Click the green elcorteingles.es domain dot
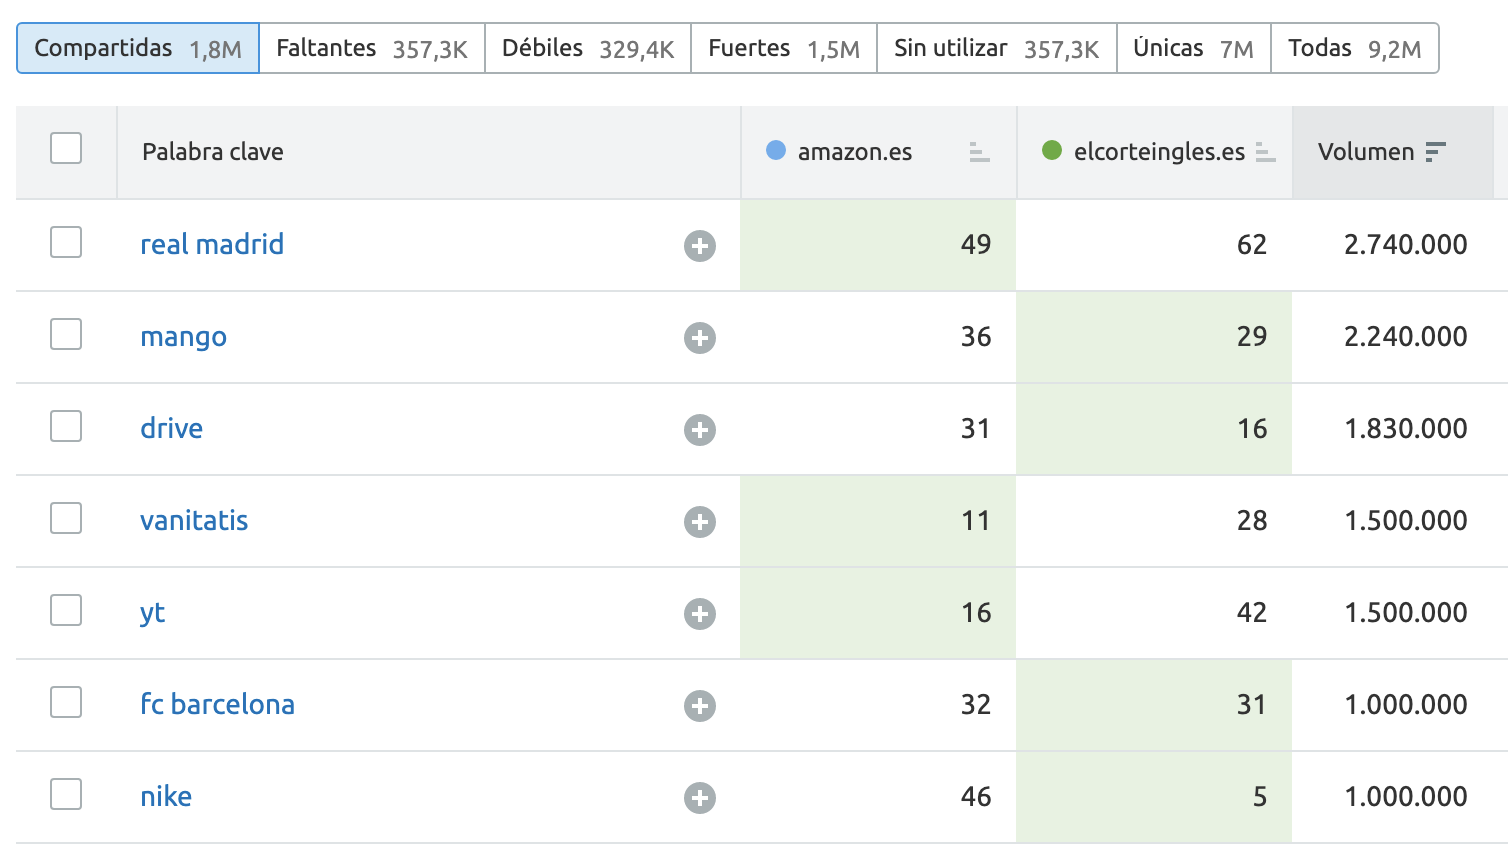 click(1052, 151)
